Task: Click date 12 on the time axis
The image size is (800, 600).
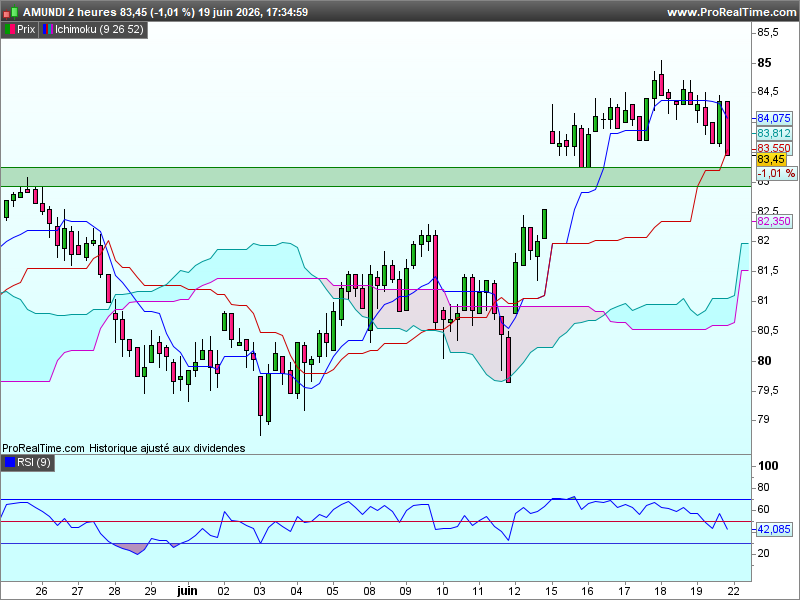Action: point(515,591)
